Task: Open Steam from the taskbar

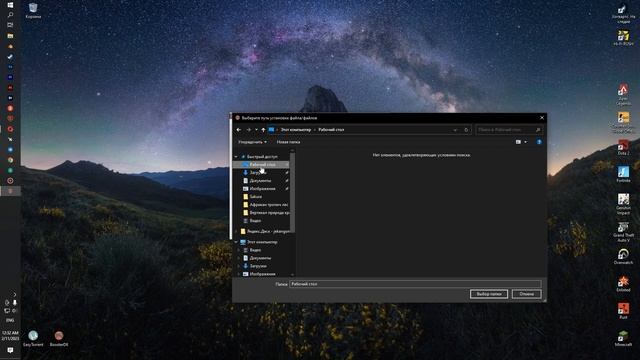Action: pos(10,57)
